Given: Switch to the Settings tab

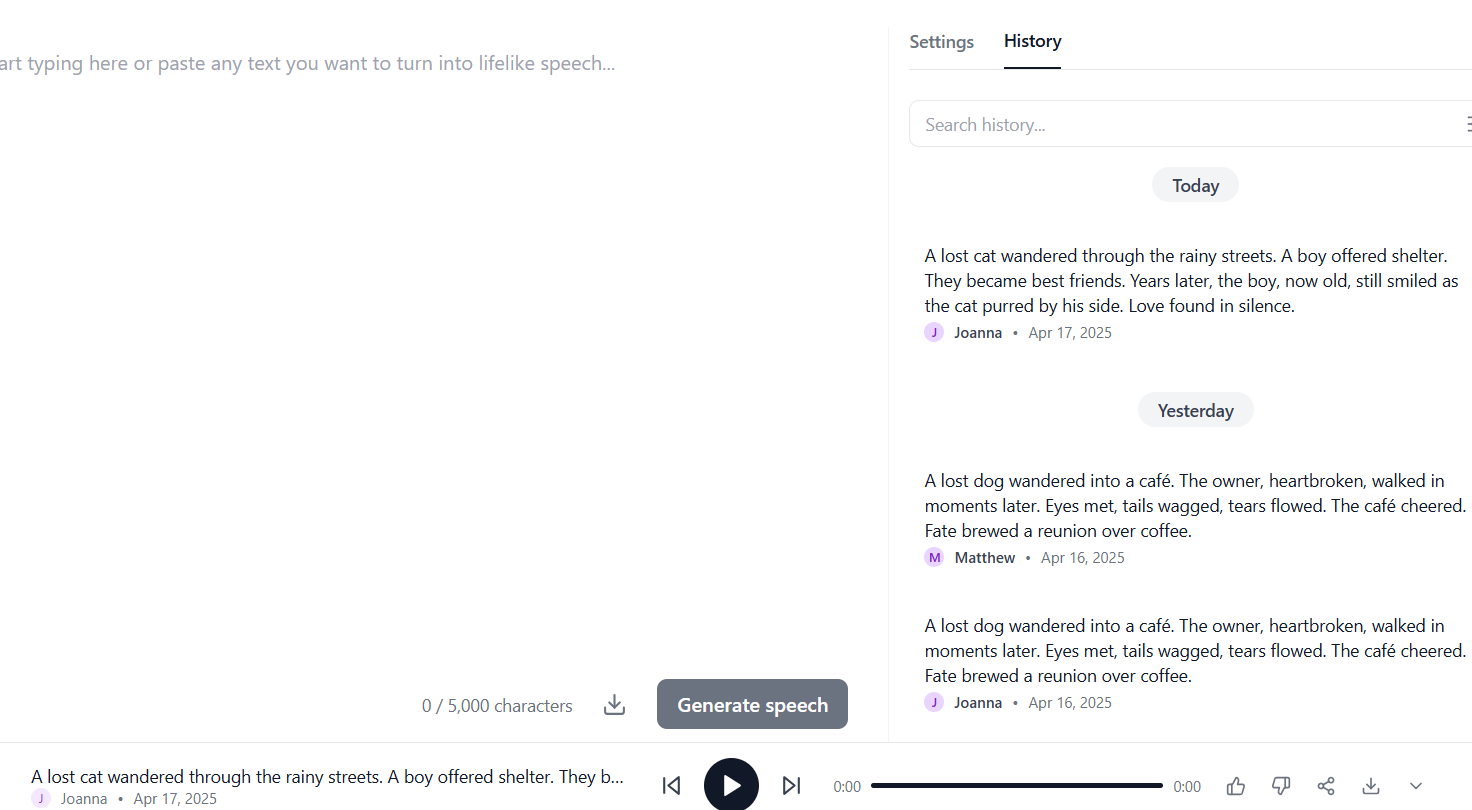Looking at the screenshot, I should 941,42.
